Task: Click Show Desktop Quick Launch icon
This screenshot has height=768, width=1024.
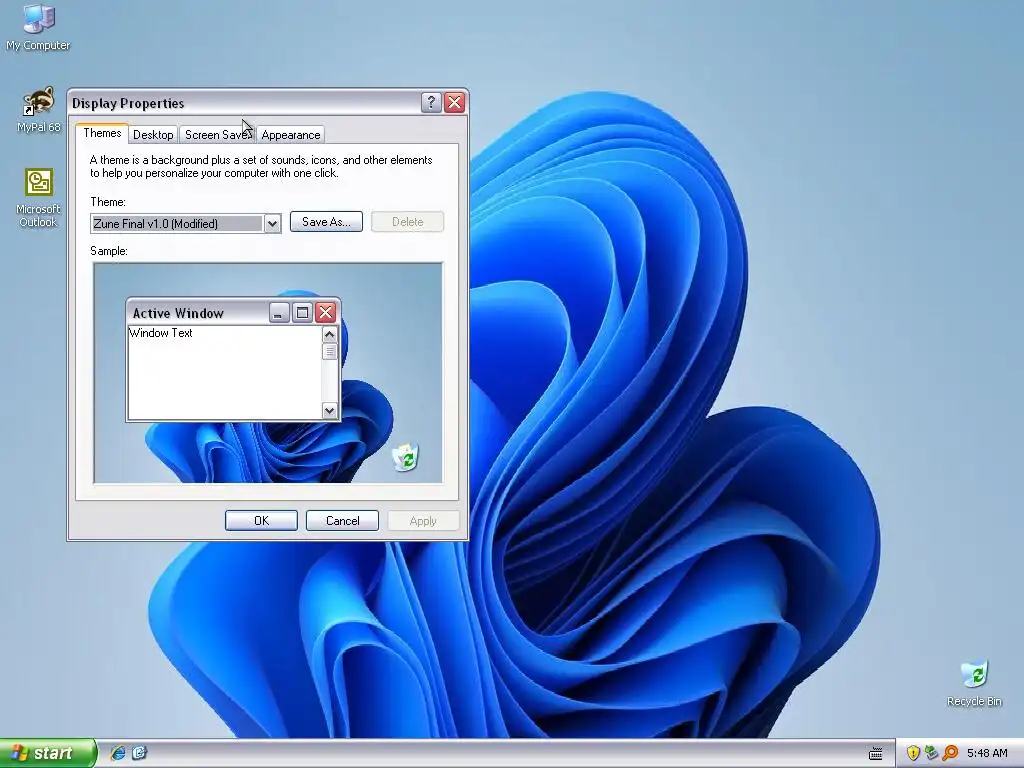Action: point(139,753)
